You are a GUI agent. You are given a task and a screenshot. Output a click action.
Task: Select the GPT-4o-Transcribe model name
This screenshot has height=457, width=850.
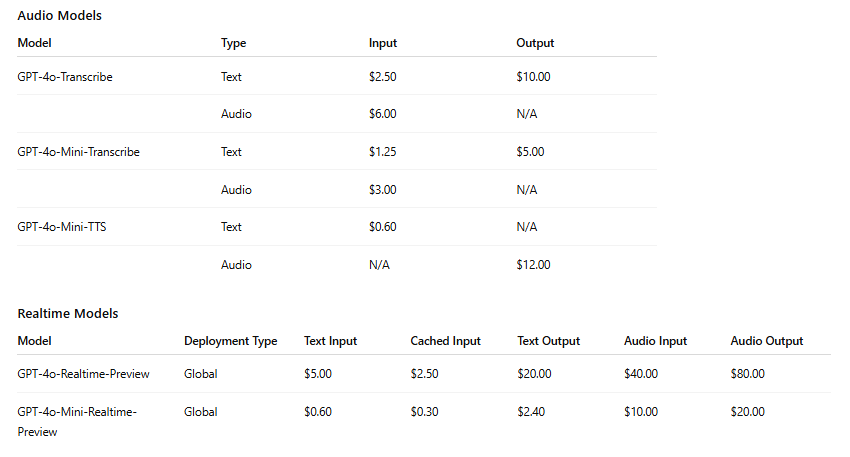65,77
